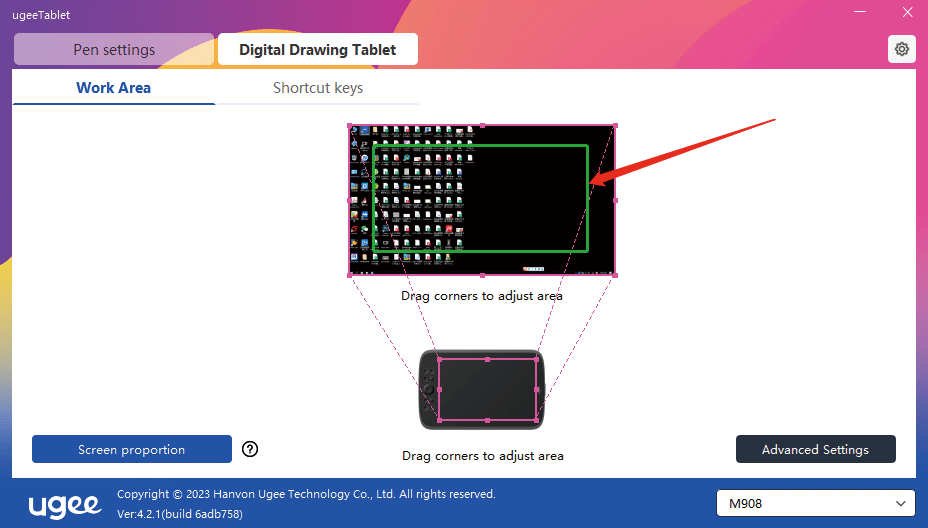Click bottom-left corner handle of tablet area
The height and width of the screenshot is (528, 928).
(x=439, y=420)
